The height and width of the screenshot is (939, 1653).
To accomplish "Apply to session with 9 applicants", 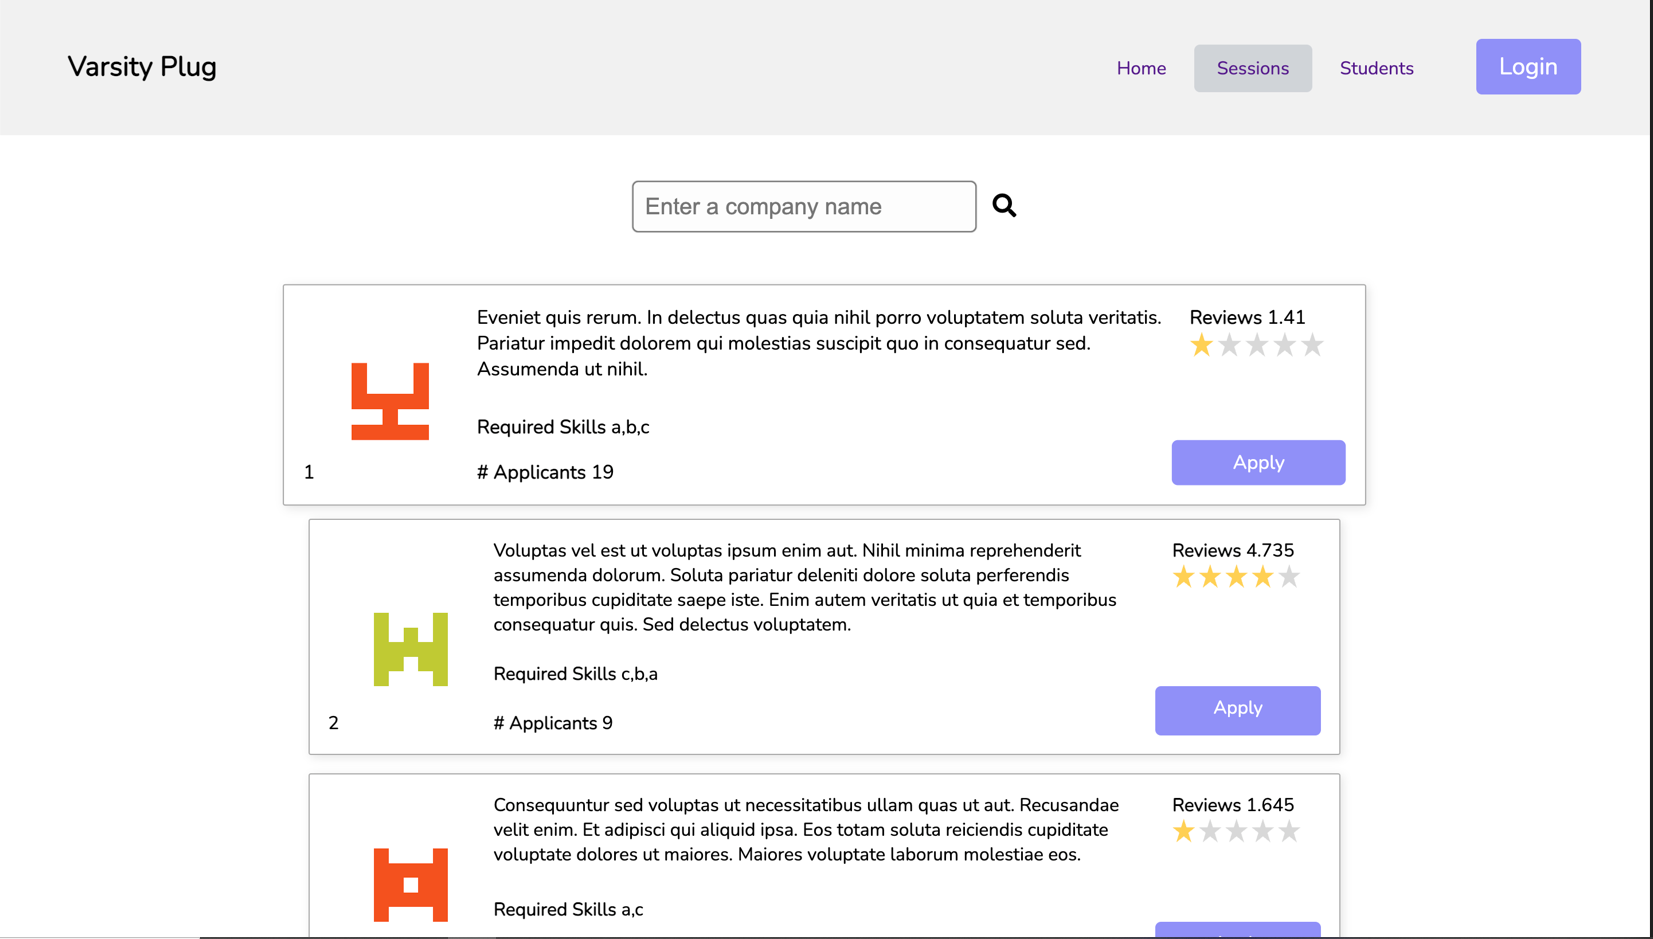I will (x=1237, y=709).
